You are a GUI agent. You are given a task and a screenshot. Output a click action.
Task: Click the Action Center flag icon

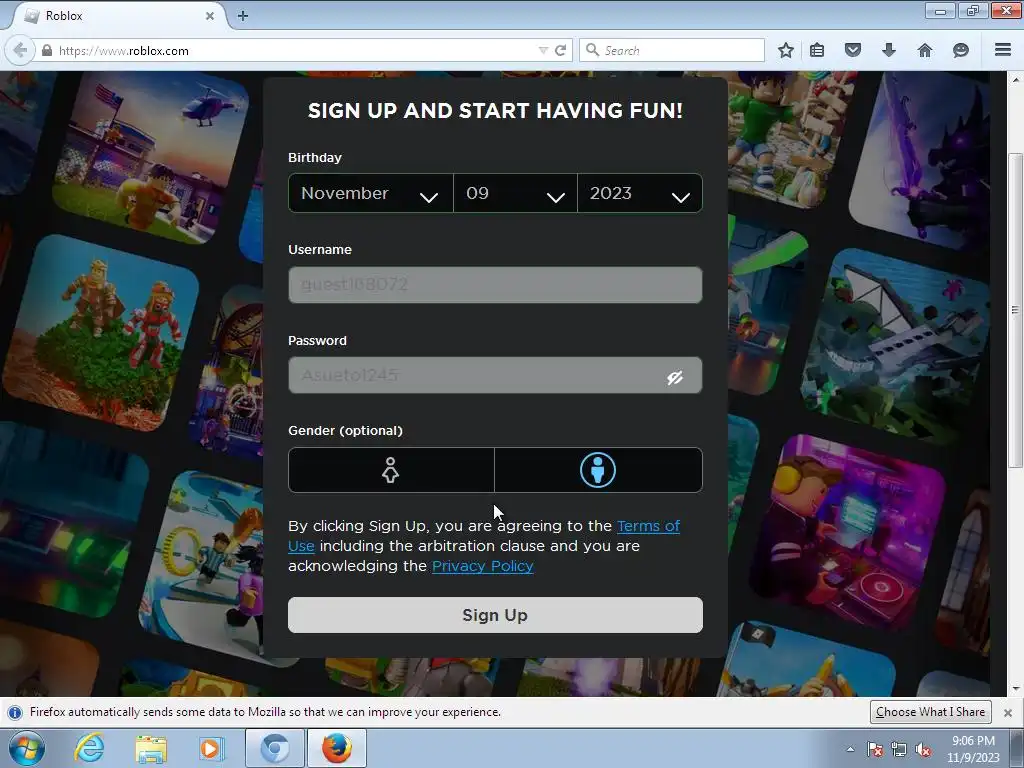(874, 749)
